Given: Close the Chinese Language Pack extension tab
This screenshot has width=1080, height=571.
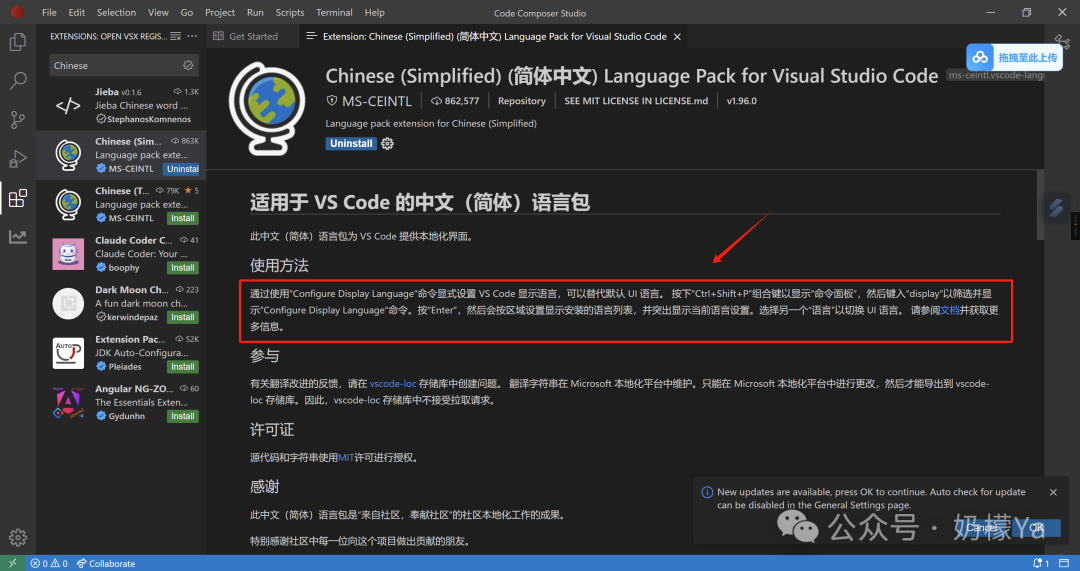Looking at the screenshot, I should (677, 37).
